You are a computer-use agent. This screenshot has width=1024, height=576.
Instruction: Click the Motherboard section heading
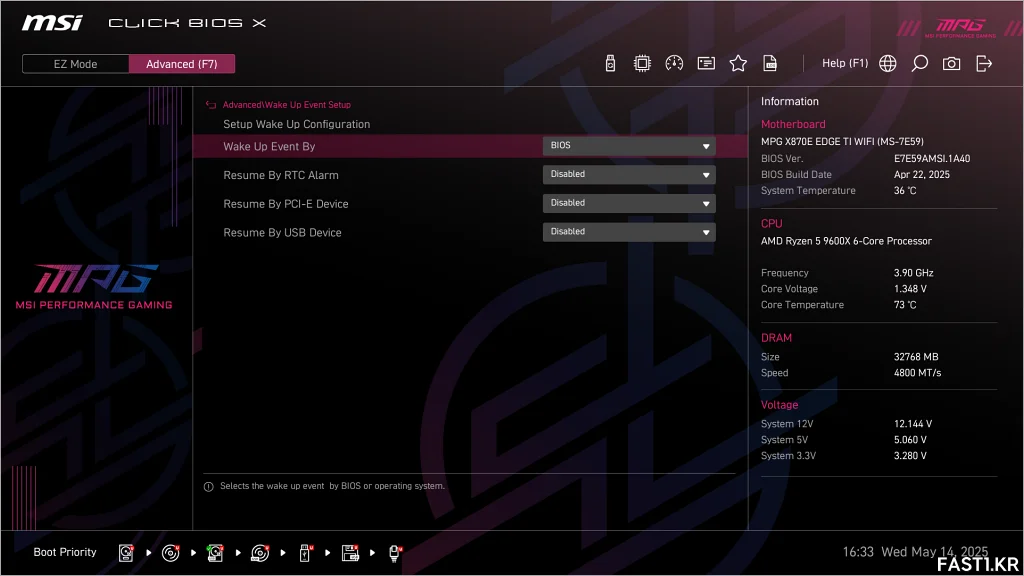(793, 124)
